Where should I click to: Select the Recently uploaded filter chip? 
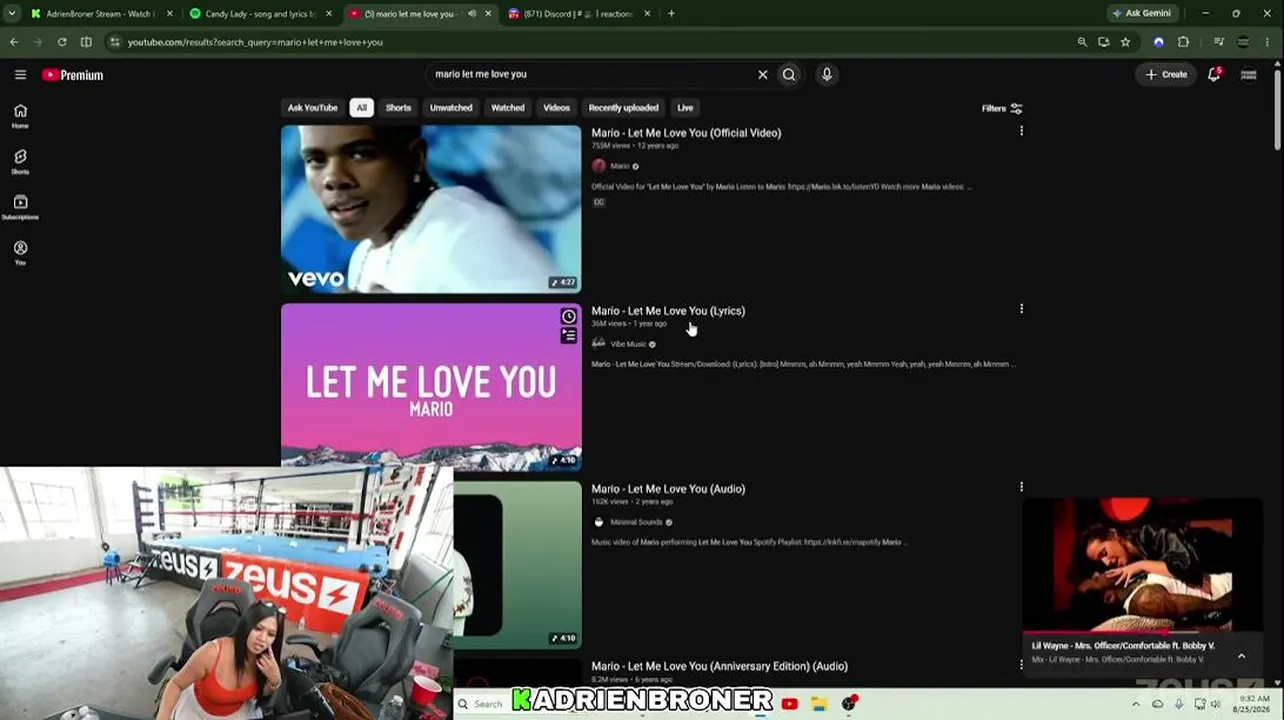point(623,108)
